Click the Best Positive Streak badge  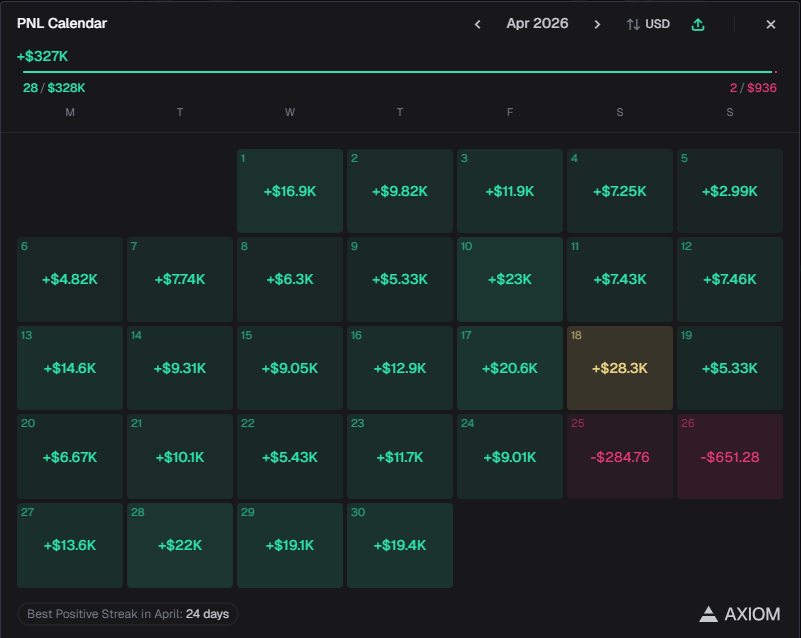coord(128,613)
